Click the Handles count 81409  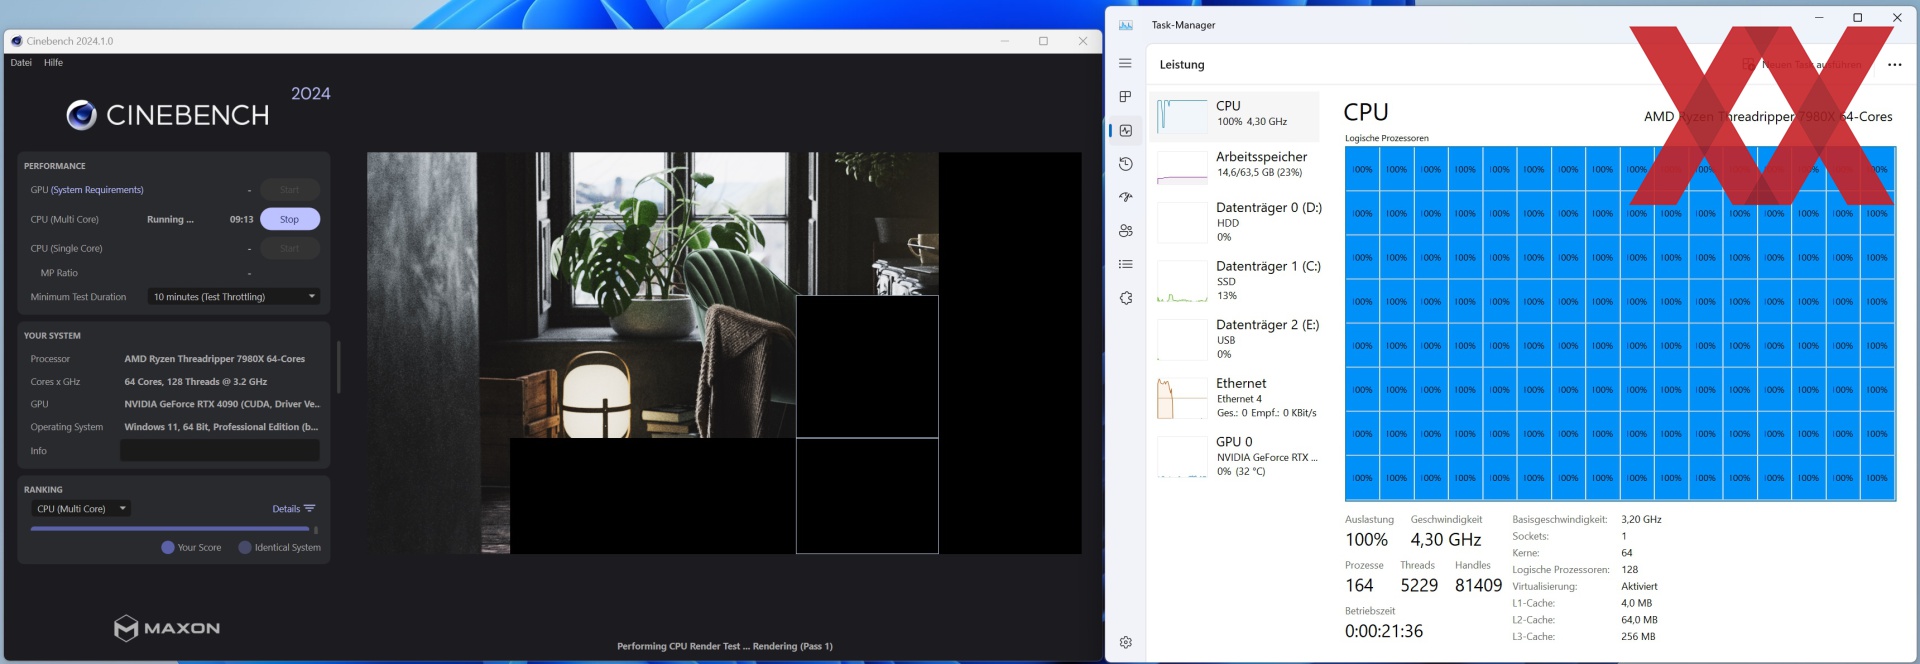point(1478,586)
